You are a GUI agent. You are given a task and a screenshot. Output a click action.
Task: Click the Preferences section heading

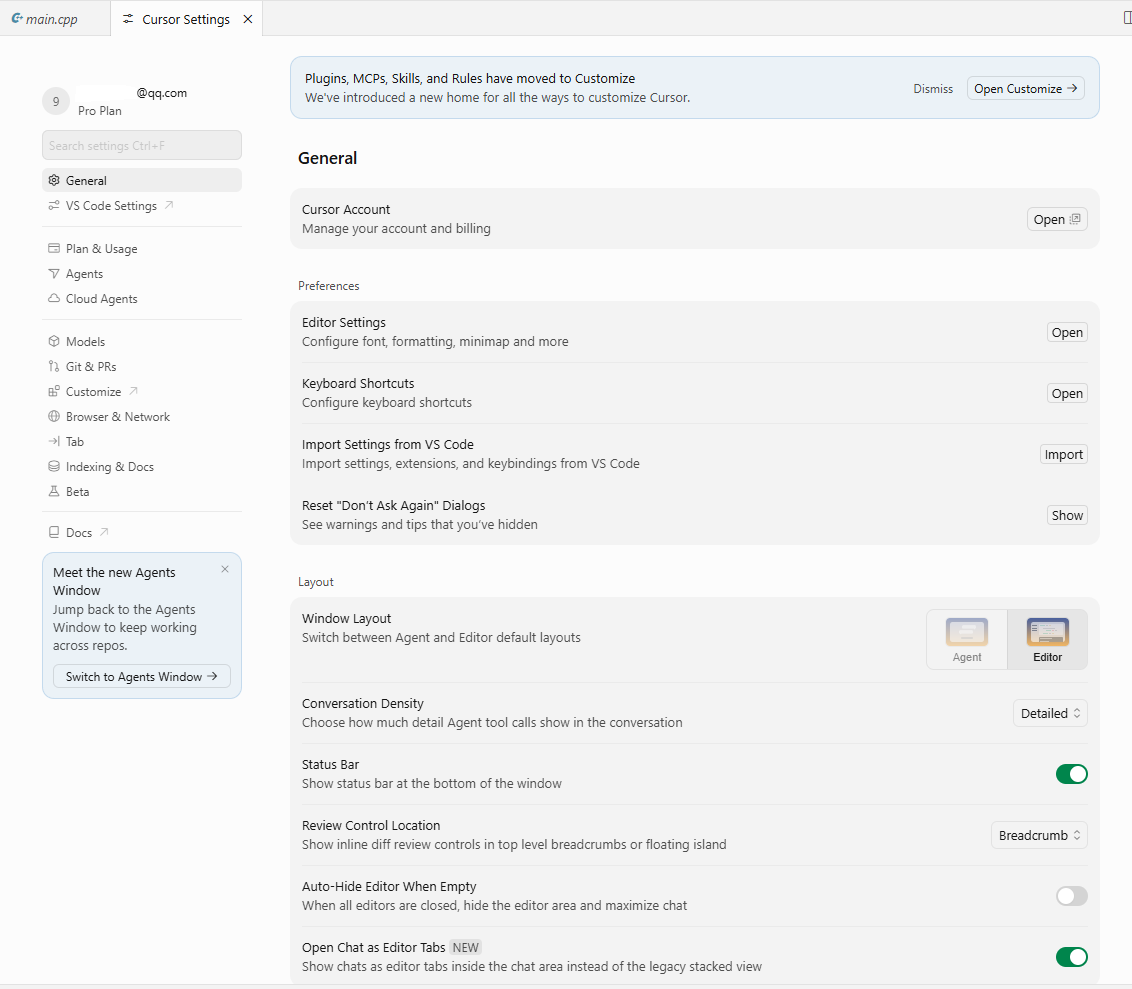pyautogui.click(x=328, y=286)
